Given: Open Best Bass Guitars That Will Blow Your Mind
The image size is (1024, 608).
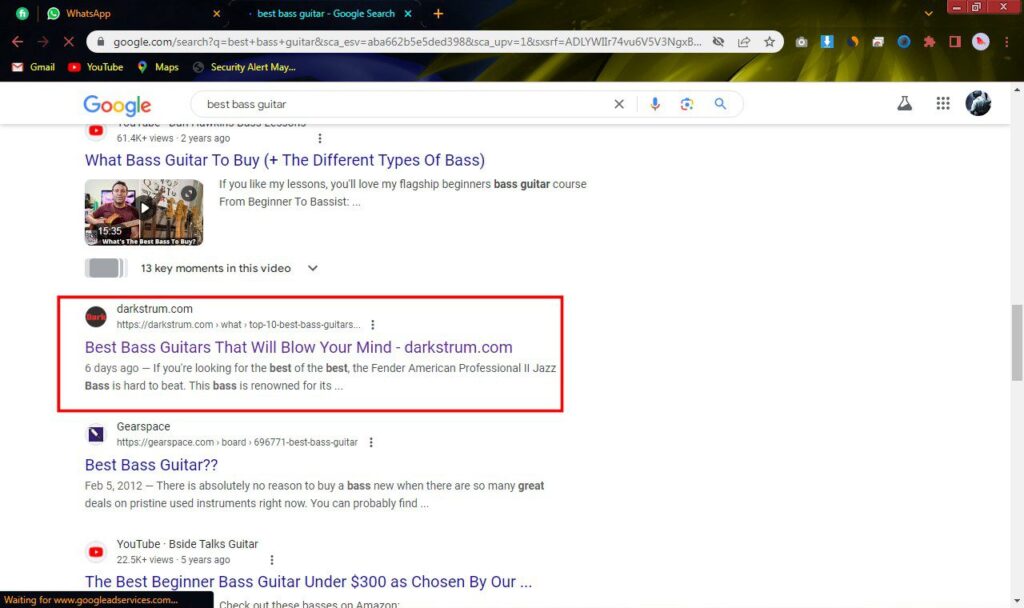Looking at the screenshot, I should pos(298,347).
